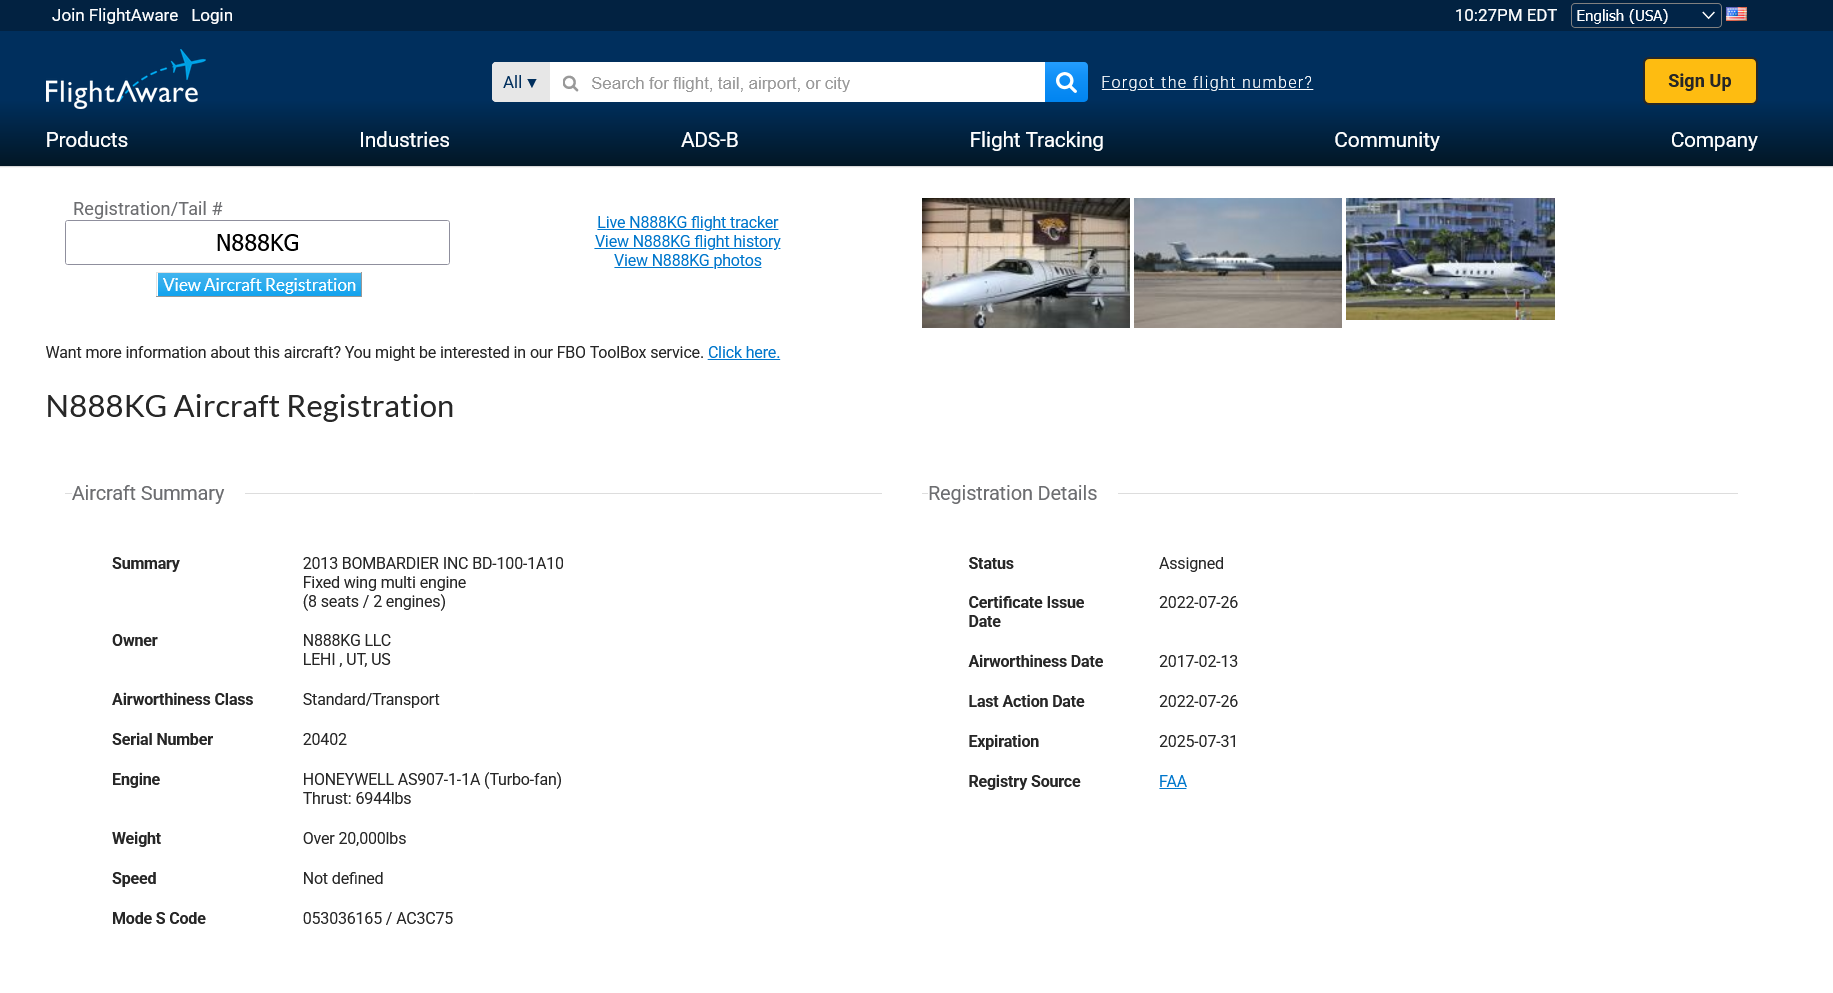Click the Over 20,000lbs weight value
This screenshot has width=1833, height=993.
[x=354, y=838]
